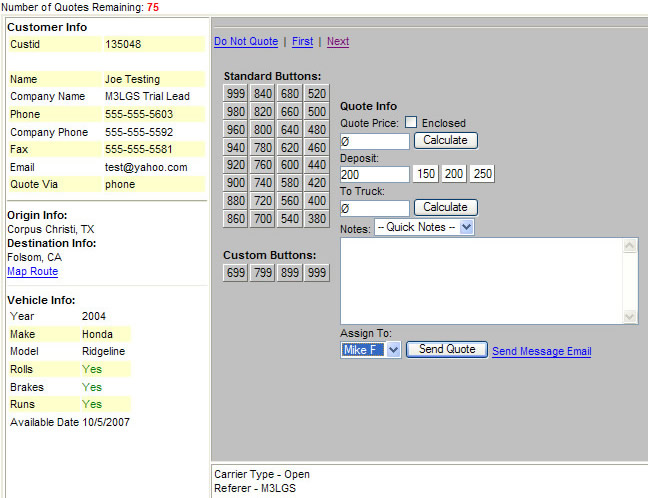Screen dimensions: 648x498
Task: Click Send Message Email link
Action: click(541, 352)
